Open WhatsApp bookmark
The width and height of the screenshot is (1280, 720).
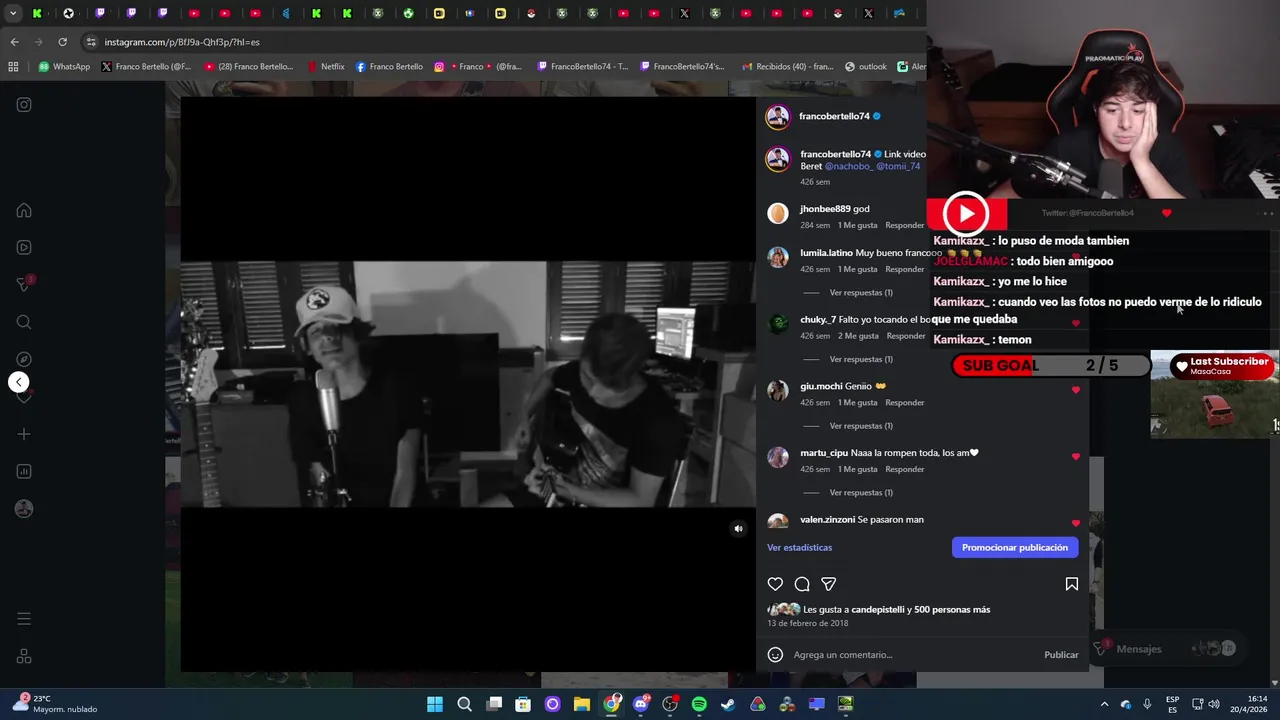[x=64, y=67]
